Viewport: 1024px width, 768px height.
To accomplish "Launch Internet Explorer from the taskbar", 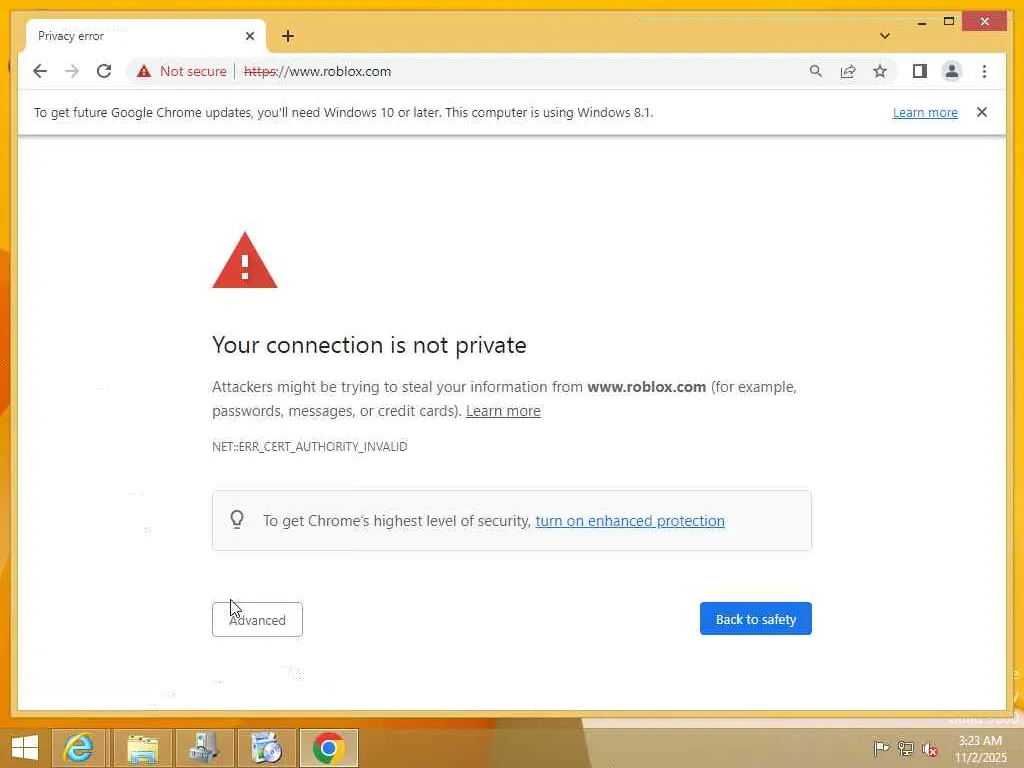I will click(x=78, y=748).
